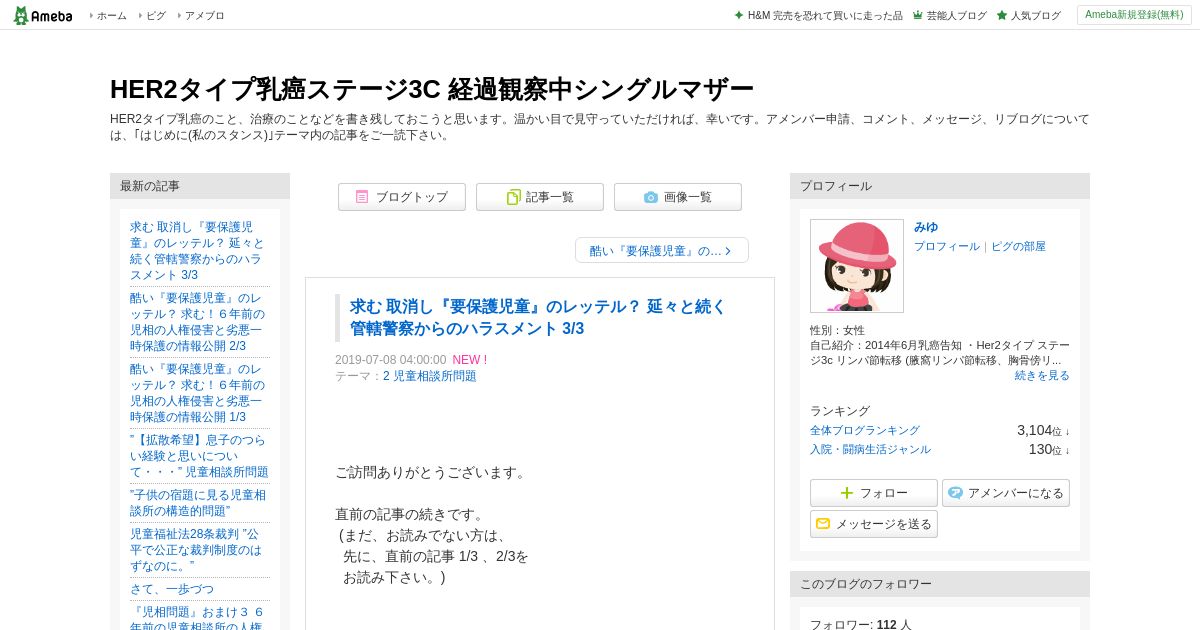Click chevron arrow on next-article button
1200x630 pixels.
(728, 251)
